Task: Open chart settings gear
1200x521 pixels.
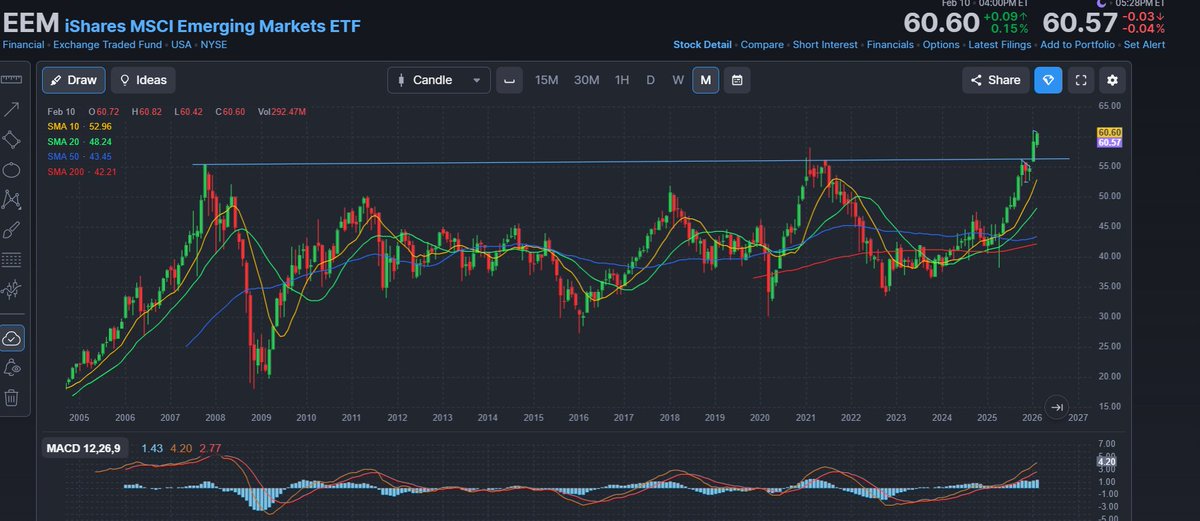Action: [x=1113, y=80]
